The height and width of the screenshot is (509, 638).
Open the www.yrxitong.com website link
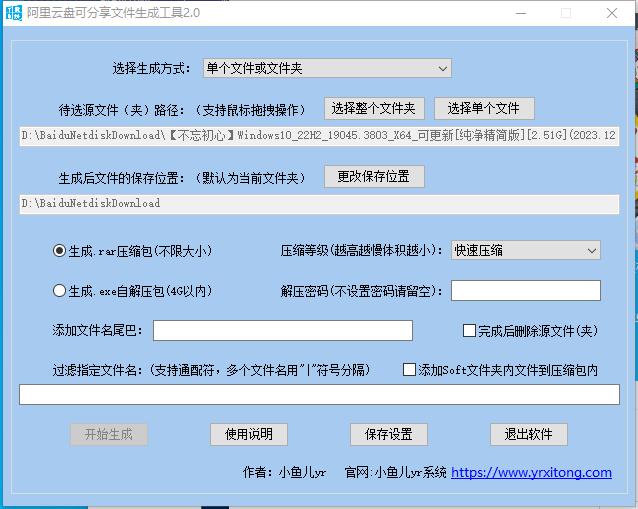(531, 472)
